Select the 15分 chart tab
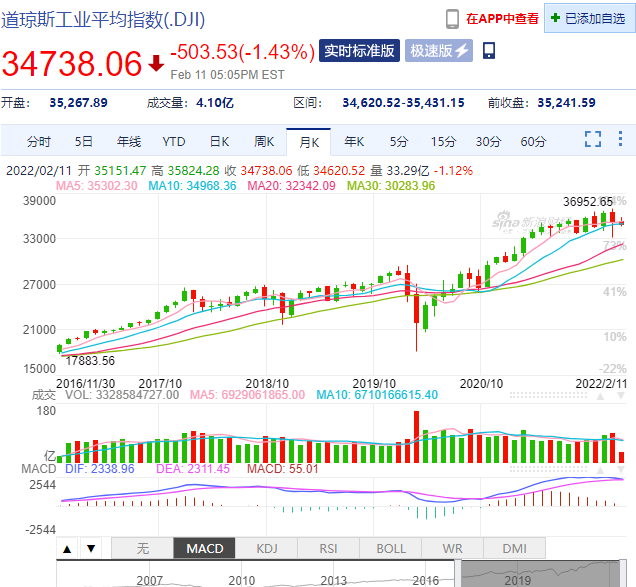Screen dimensions: 636x587 pos(443,142)
